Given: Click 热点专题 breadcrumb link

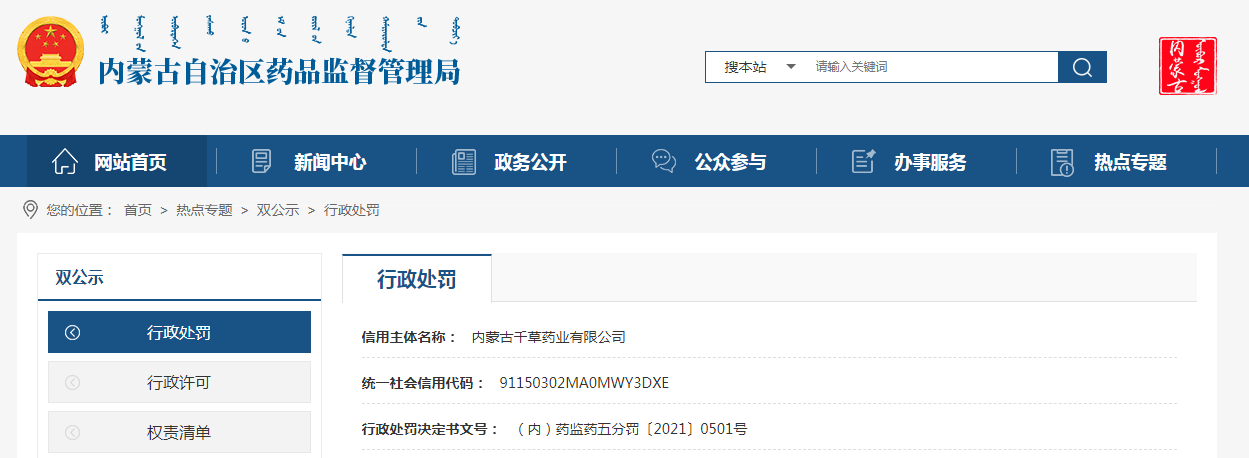Looking at the screenshot, I should pyautogui.click(x=204, y=210).
